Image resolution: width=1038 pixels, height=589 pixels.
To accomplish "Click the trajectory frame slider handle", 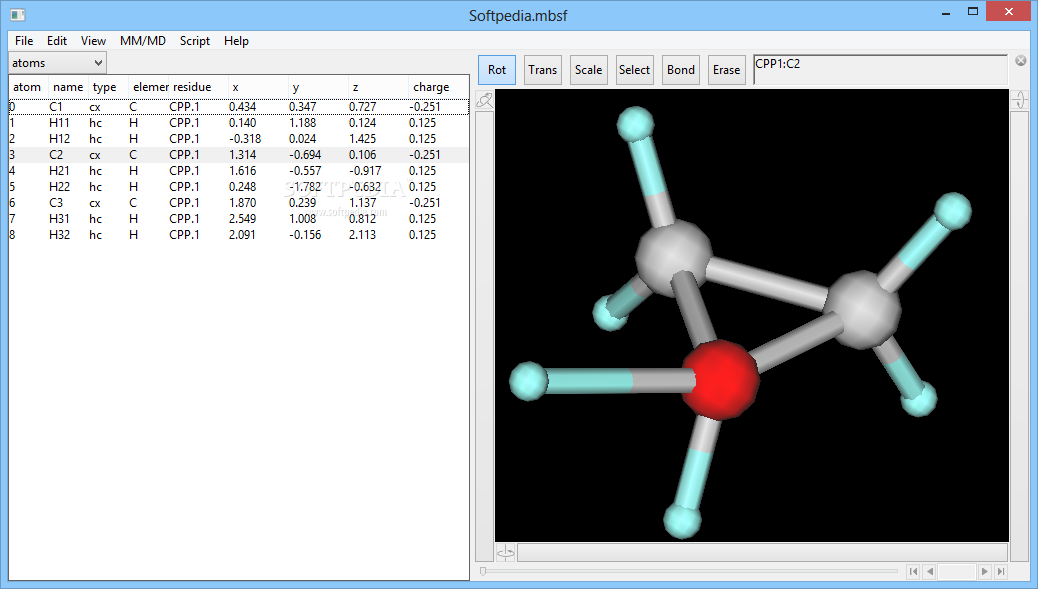I will tap(483, 571).
